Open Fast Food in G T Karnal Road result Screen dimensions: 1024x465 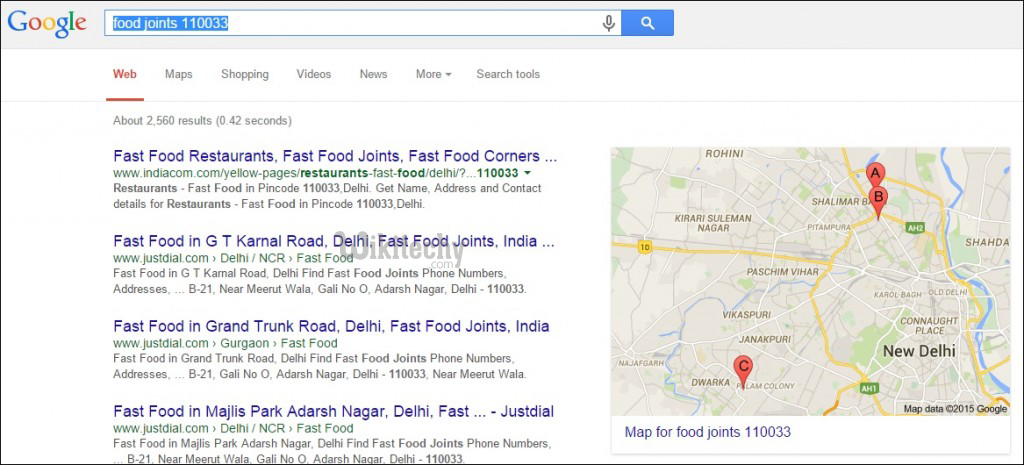(x=335, y=241)
